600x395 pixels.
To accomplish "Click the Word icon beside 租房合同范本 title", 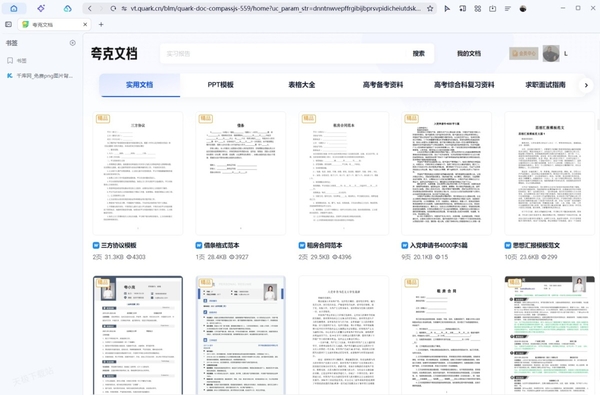I will (302, 245).
